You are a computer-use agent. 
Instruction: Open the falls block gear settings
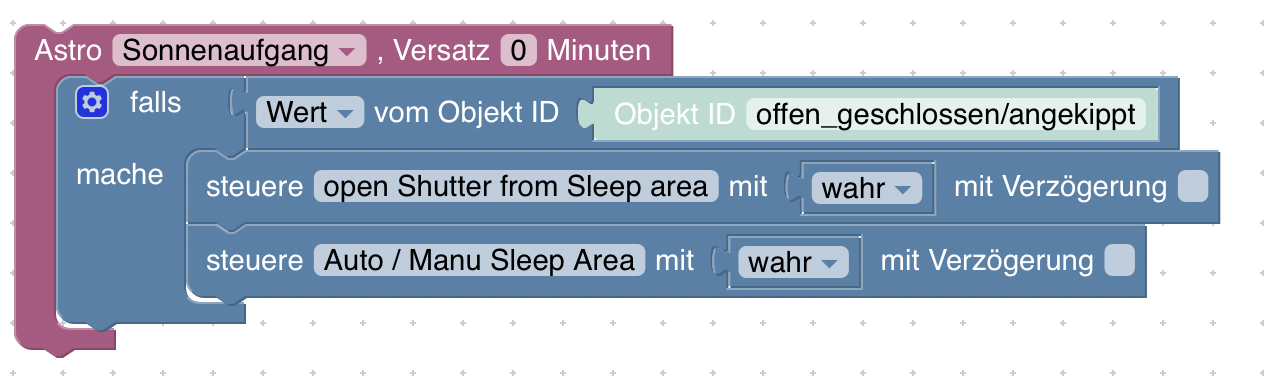tap(92, 102)
